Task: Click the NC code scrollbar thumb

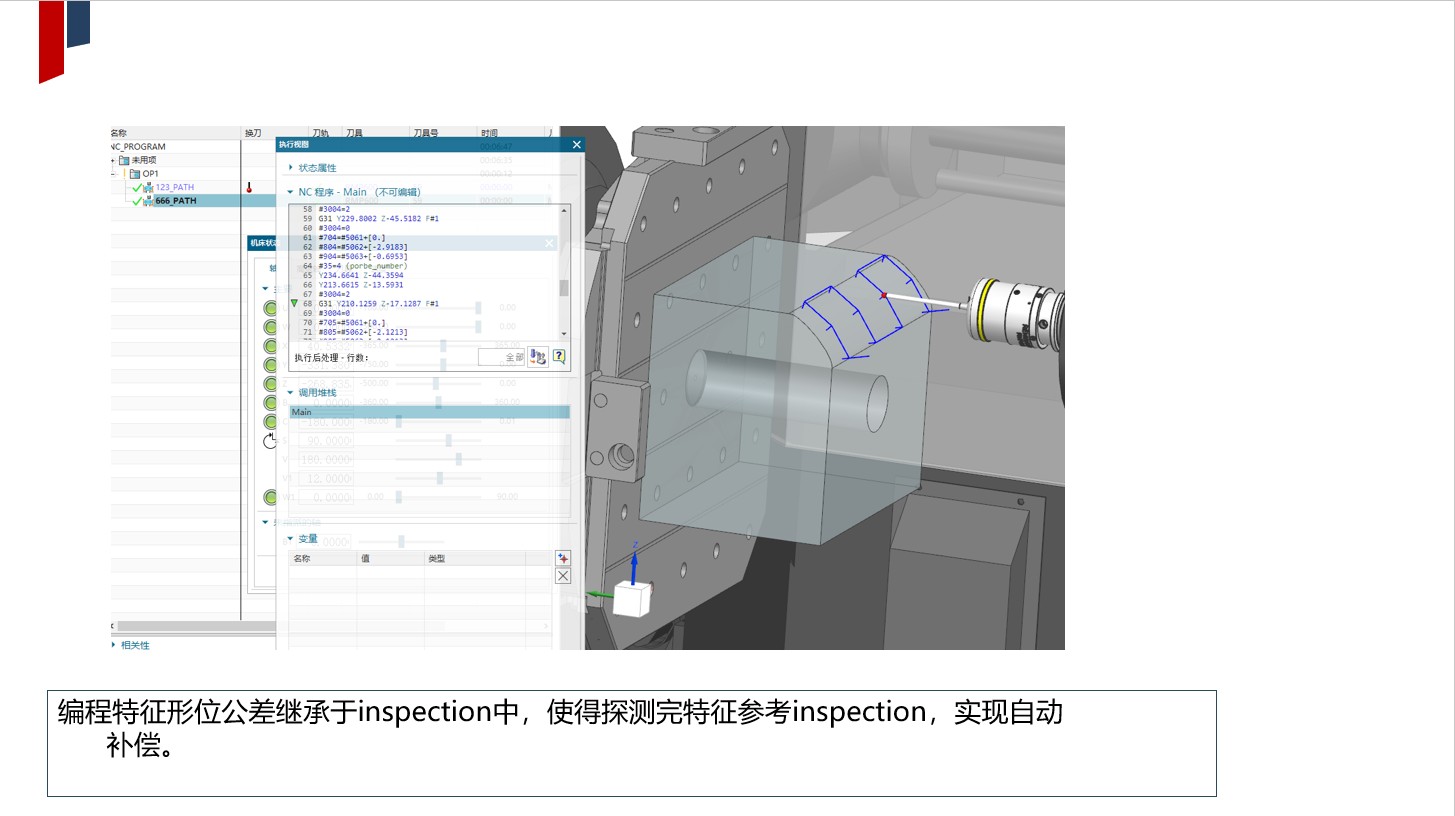Action: click(564, 288)
